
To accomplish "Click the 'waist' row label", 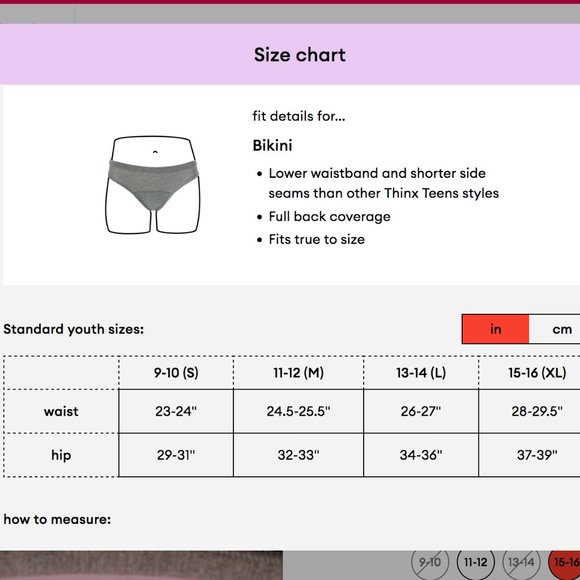I will [x=61, y=411].
